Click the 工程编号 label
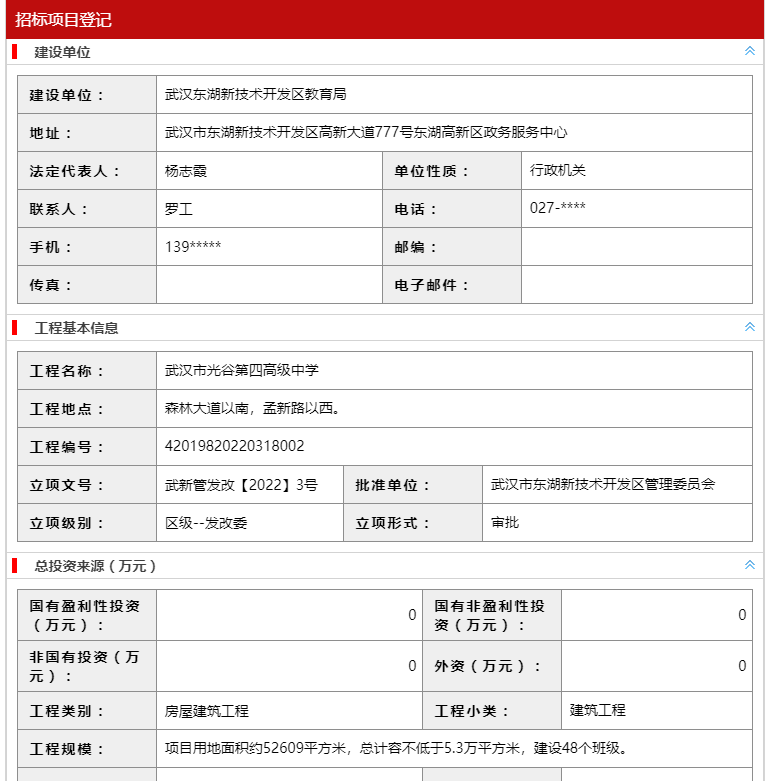The image size is (765, 781). [x=66, y=447]
